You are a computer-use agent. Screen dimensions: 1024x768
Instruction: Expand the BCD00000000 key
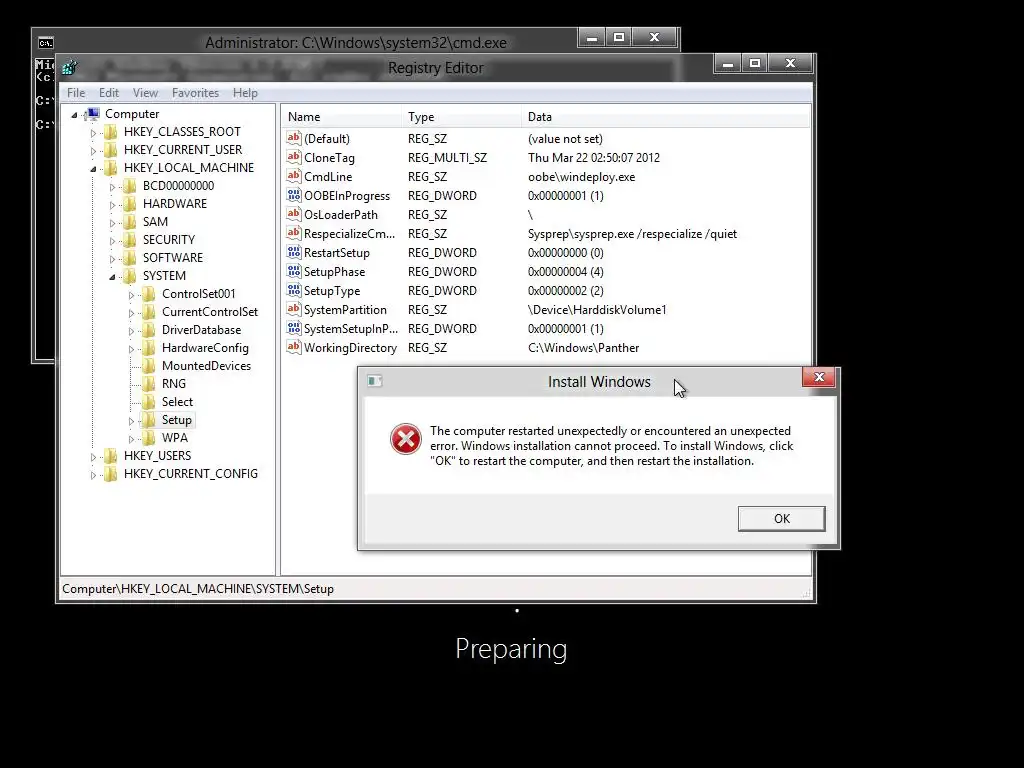(x=112, y=187)
